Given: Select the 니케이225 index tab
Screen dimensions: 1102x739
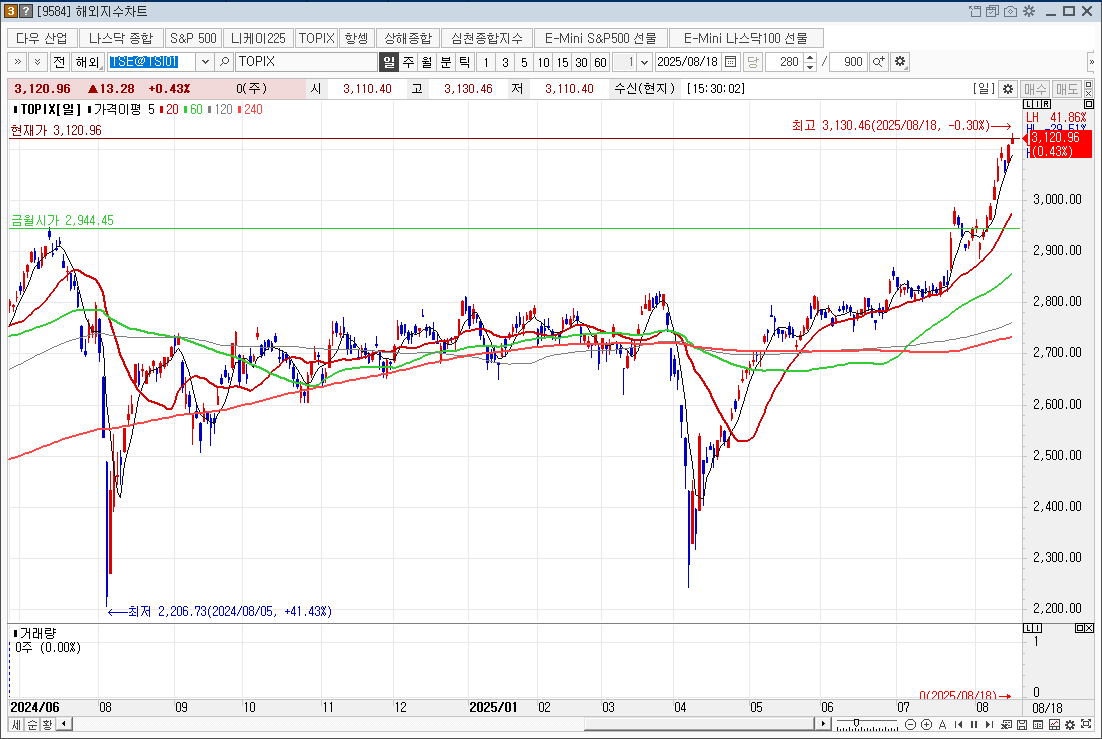Looking at the screenshot, I should [x=258, y=38].
